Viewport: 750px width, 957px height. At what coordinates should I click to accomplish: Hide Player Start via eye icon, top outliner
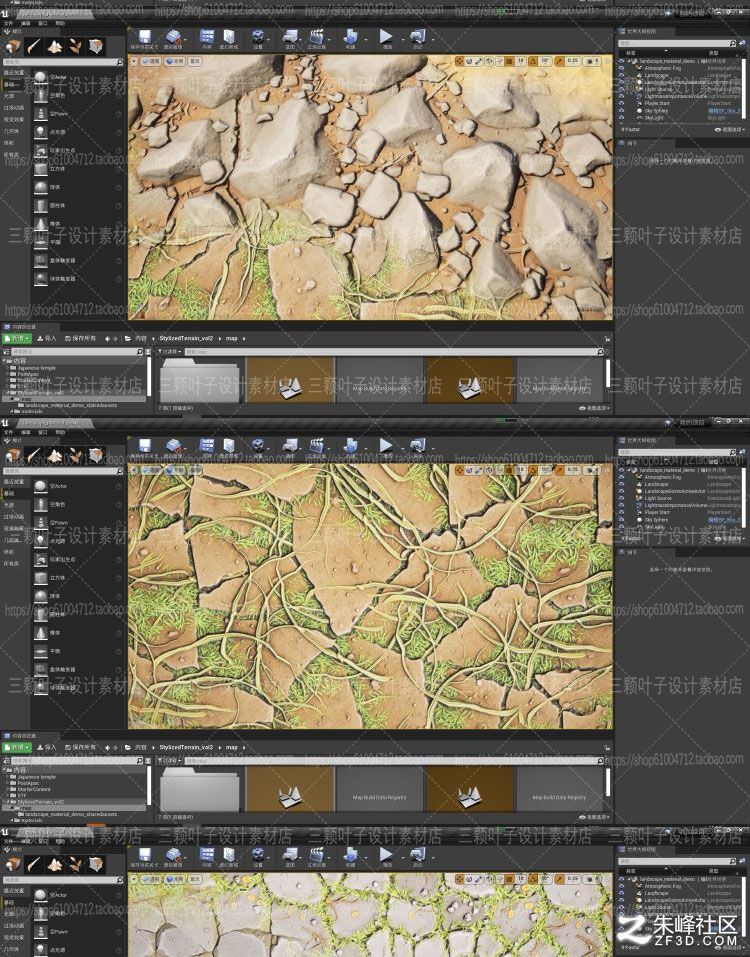coord(622,103)
